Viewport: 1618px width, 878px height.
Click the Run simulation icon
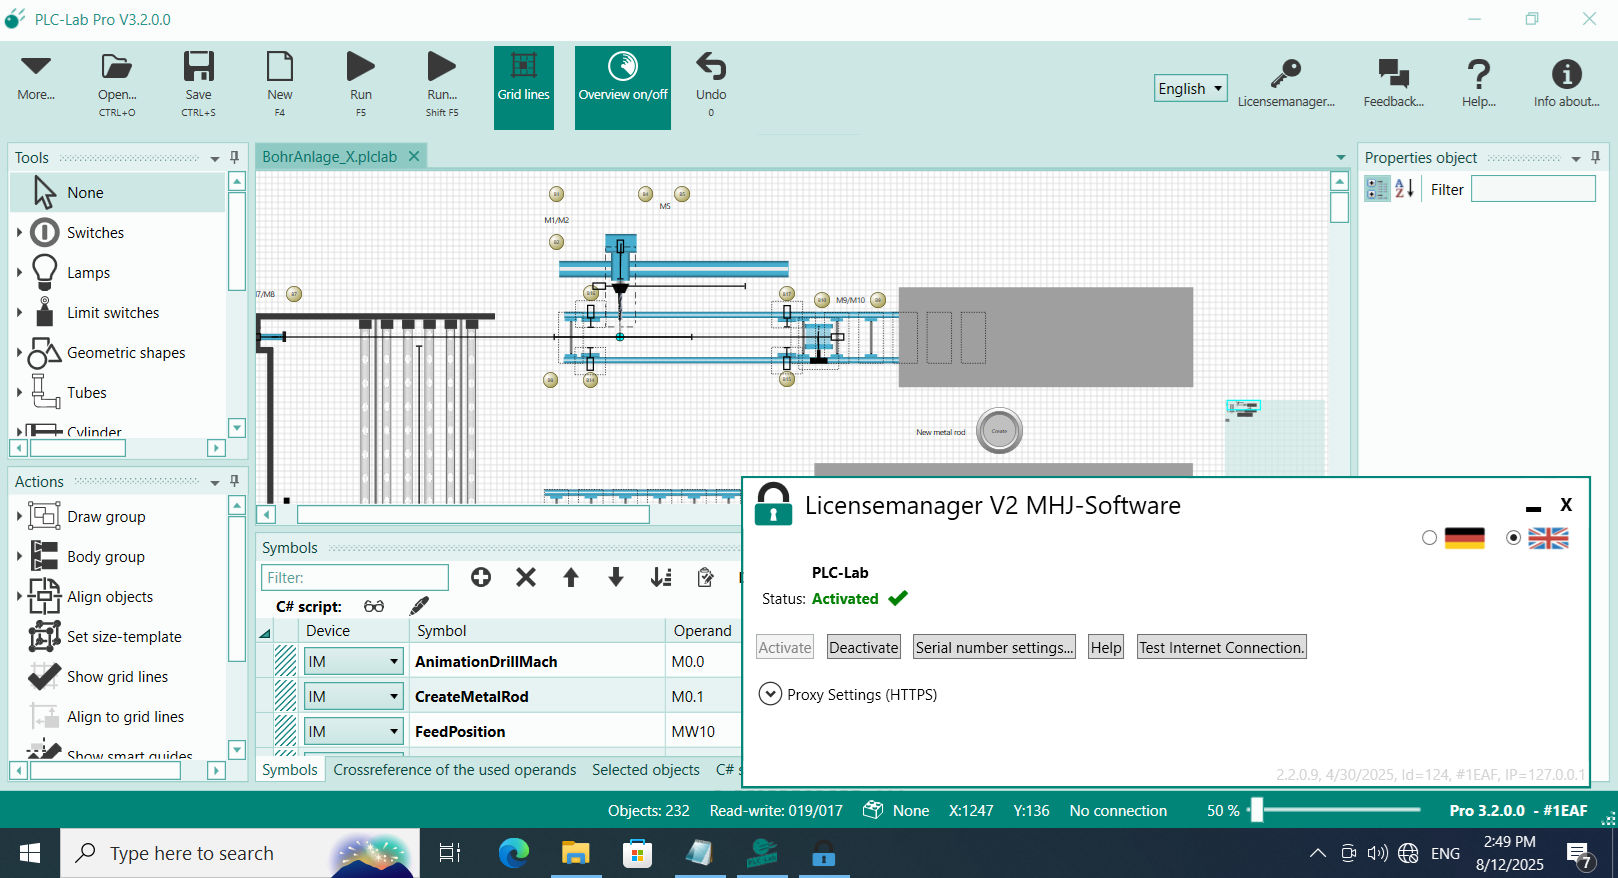coord(360,67)
